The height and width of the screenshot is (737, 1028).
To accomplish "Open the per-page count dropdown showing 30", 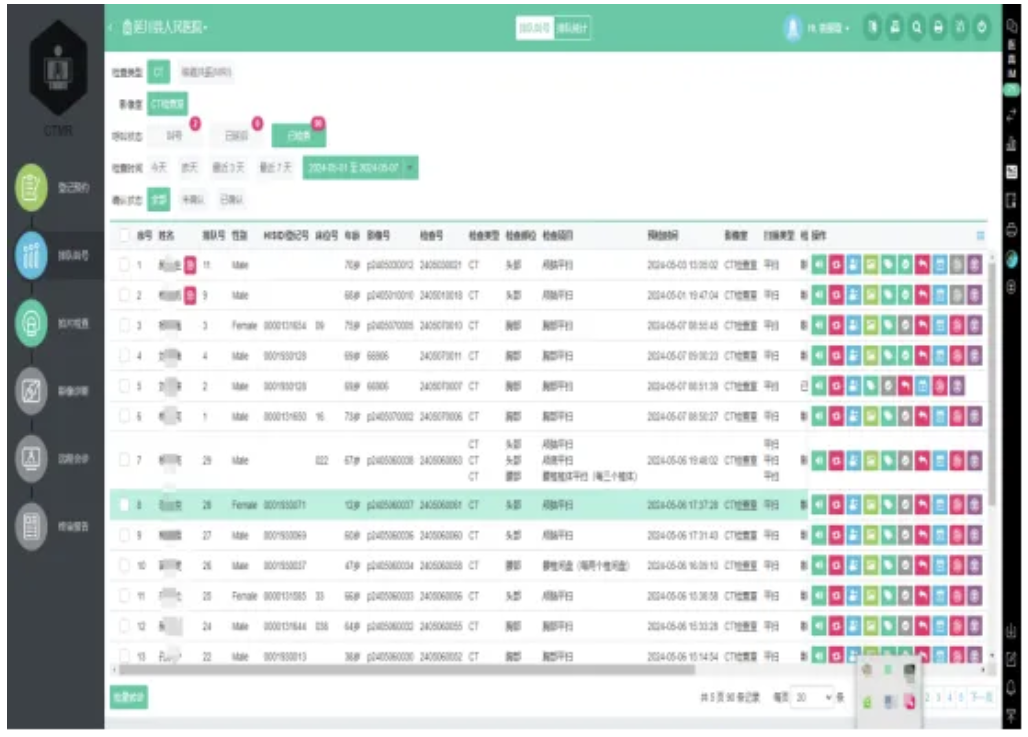I will tap(812, 696).
